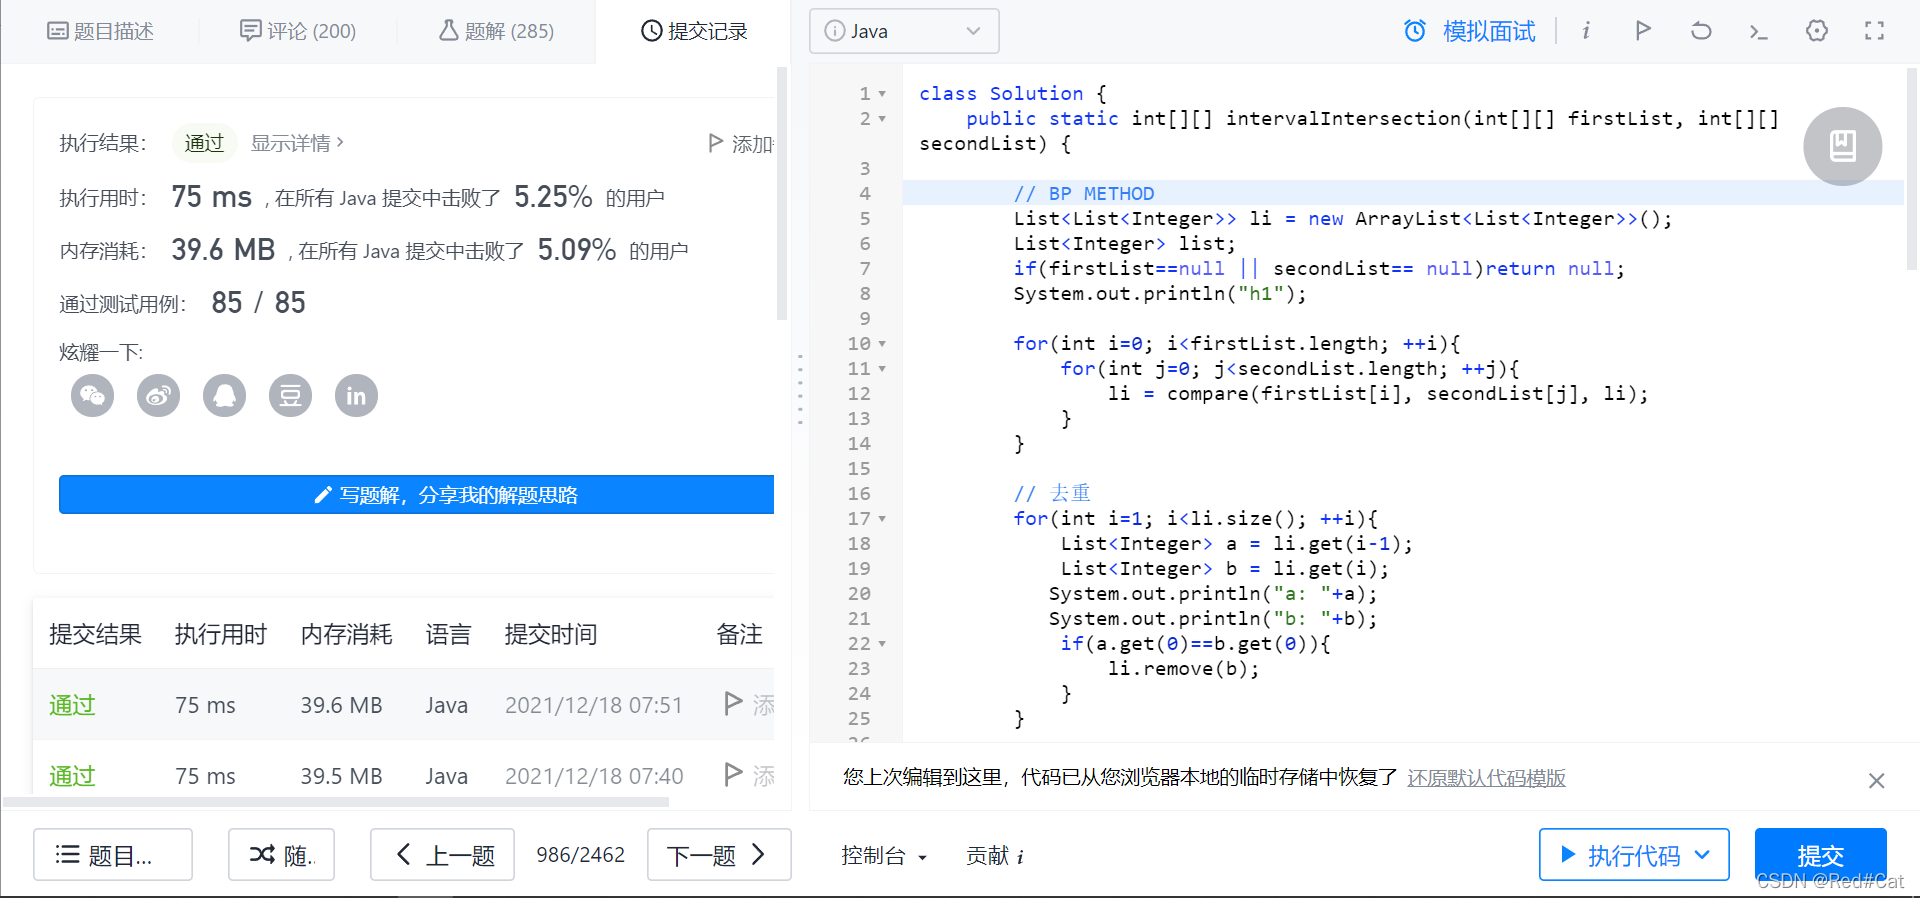
Task: Open the terminal shortcut icon in toolbar
Action: [x=1759, y=32]
